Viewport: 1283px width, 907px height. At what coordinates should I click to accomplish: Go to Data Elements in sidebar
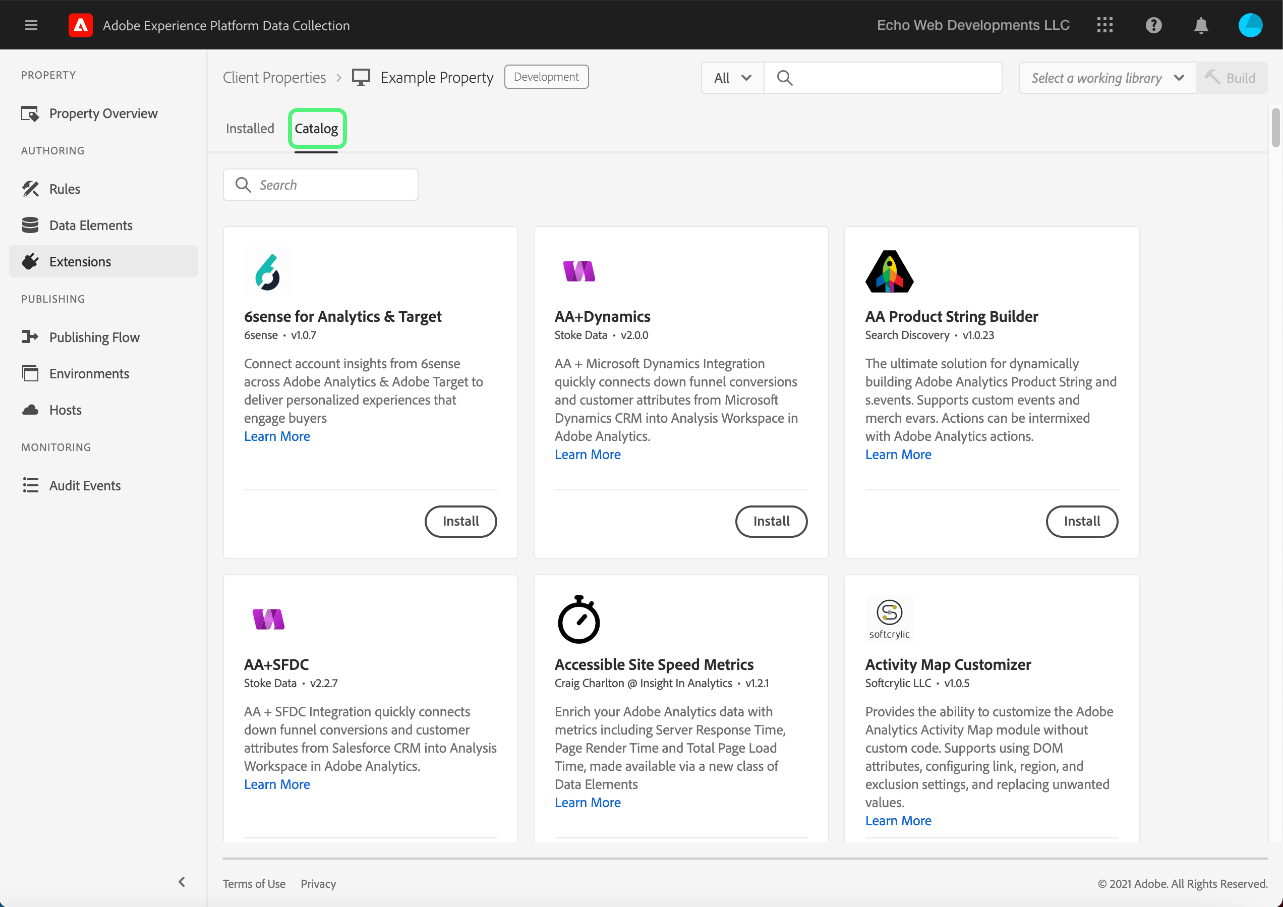[90, 225]
